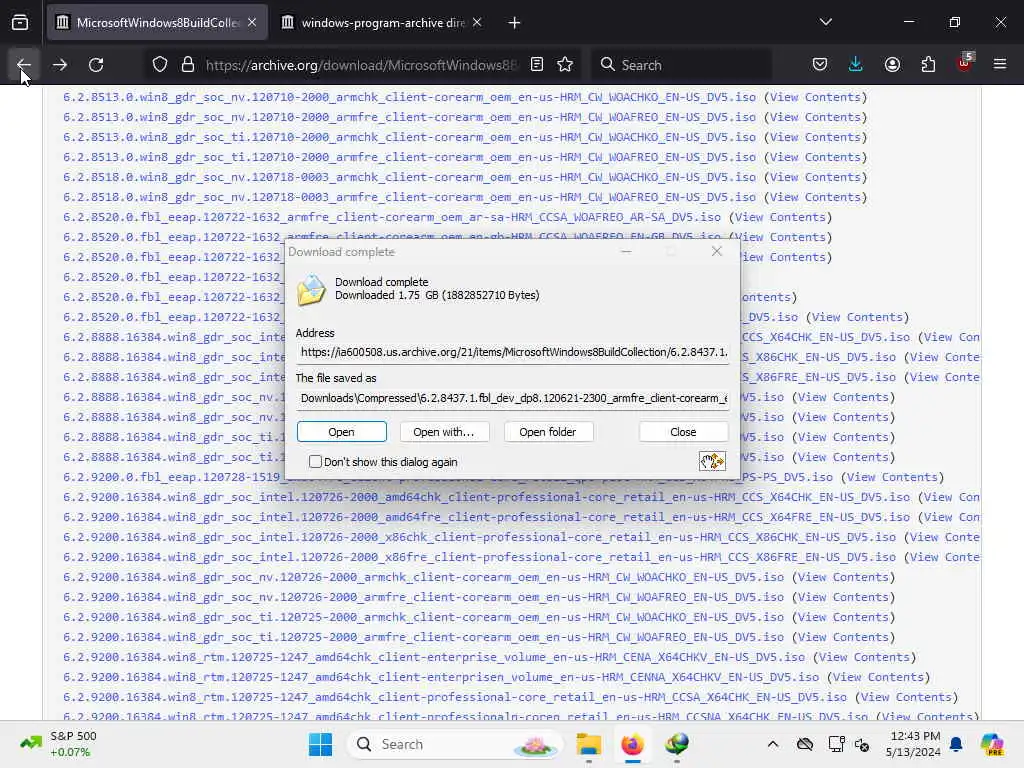Go forward with the forward arrow
The image size is (1024, 768).
60,65
